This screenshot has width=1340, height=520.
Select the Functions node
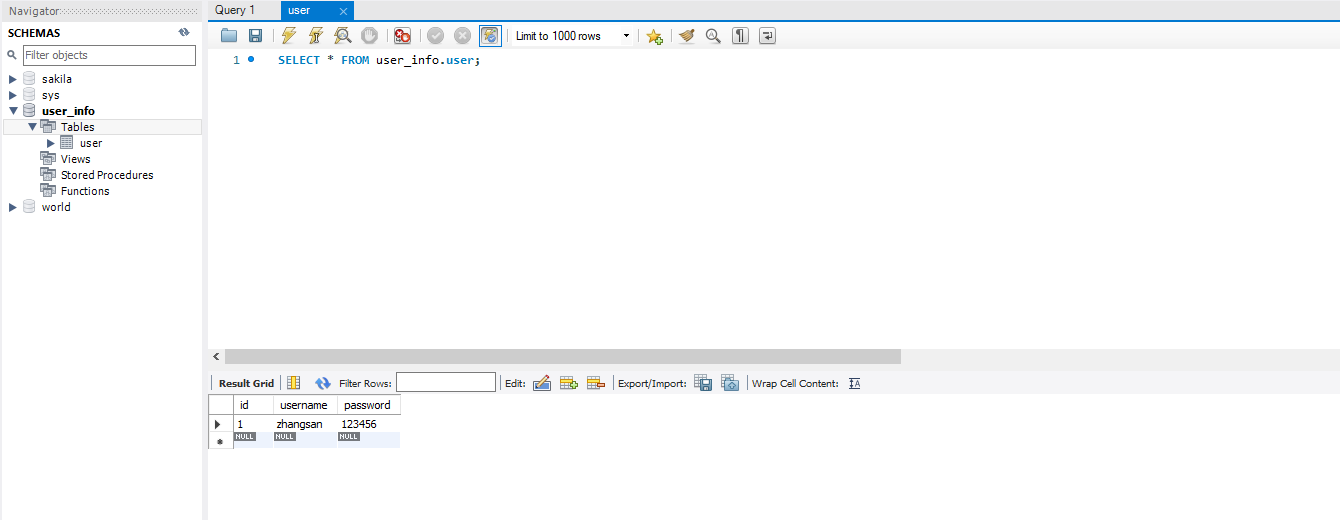tap(85, 191)
